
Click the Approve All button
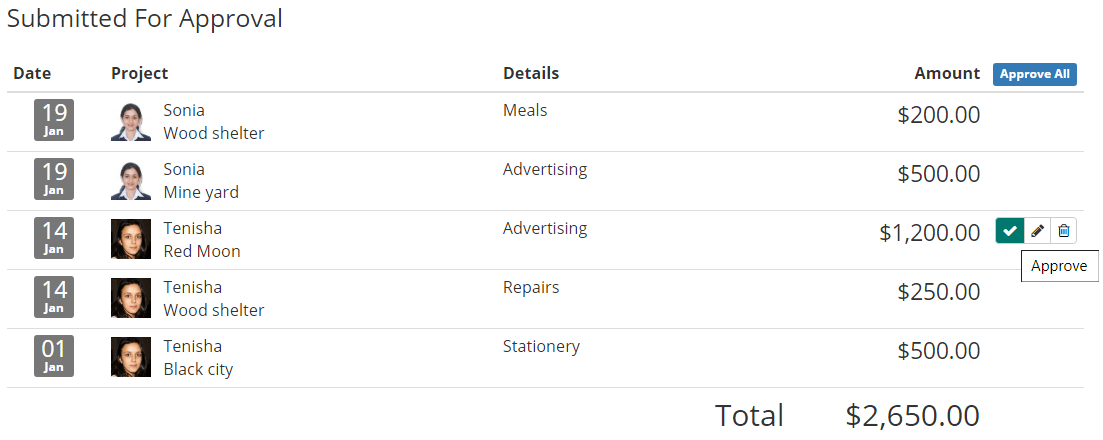(1035, 74)
